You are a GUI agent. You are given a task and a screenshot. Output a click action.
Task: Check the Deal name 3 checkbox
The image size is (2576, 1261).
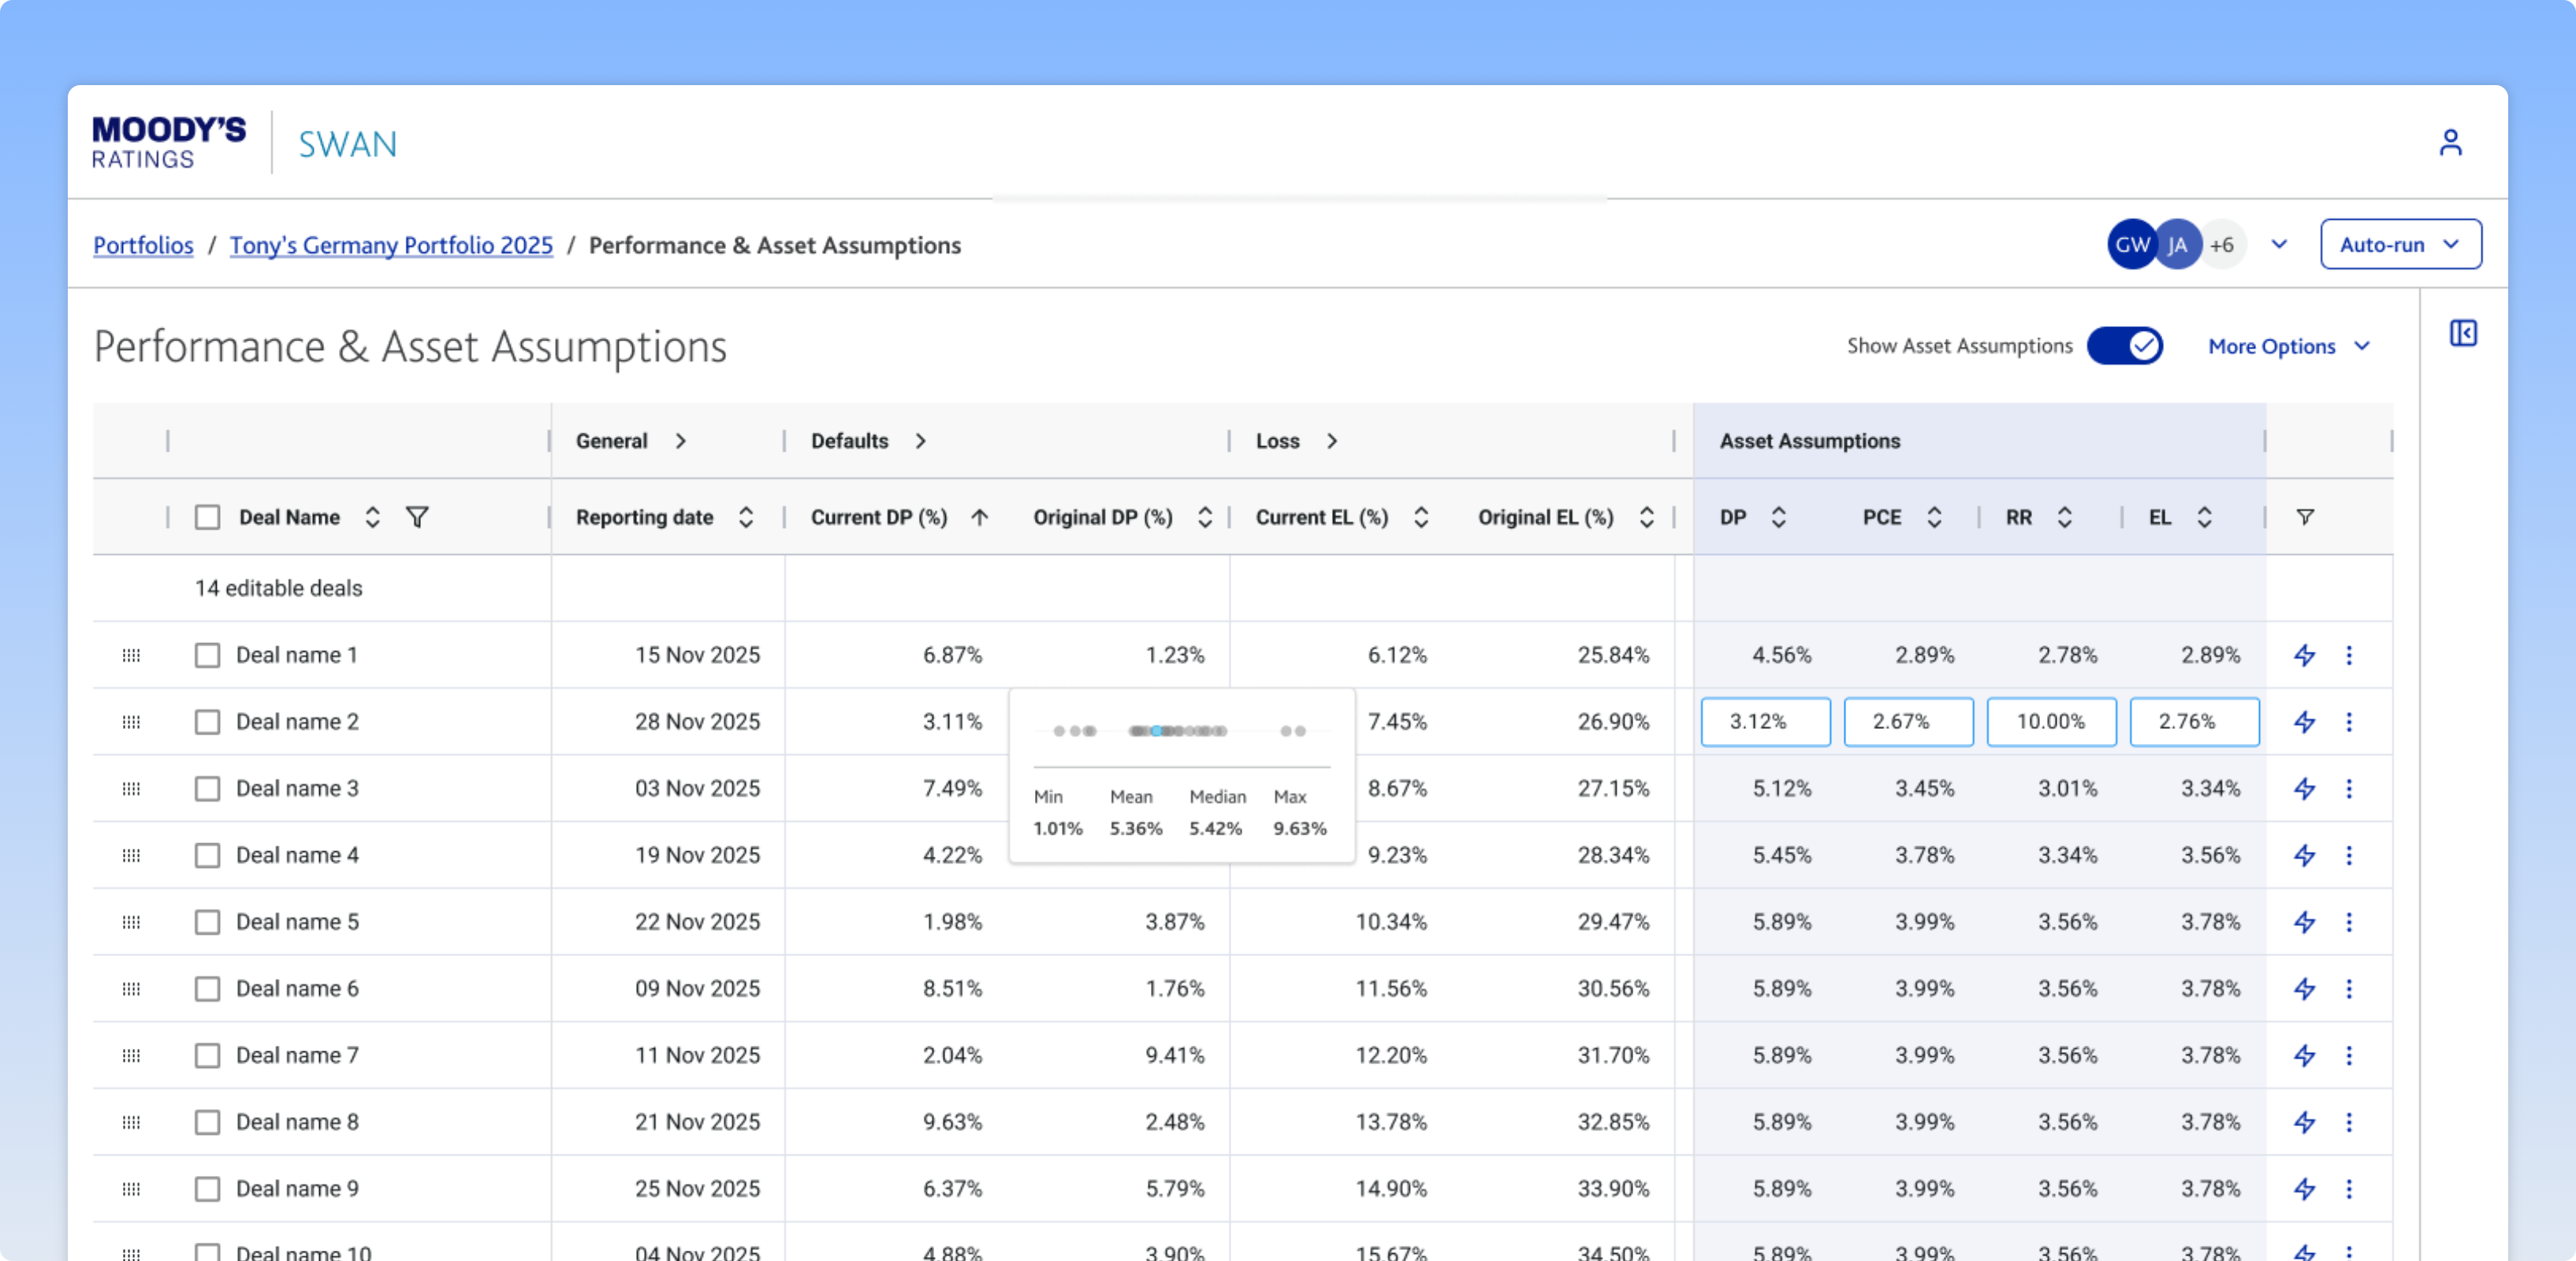click(207, 788)
